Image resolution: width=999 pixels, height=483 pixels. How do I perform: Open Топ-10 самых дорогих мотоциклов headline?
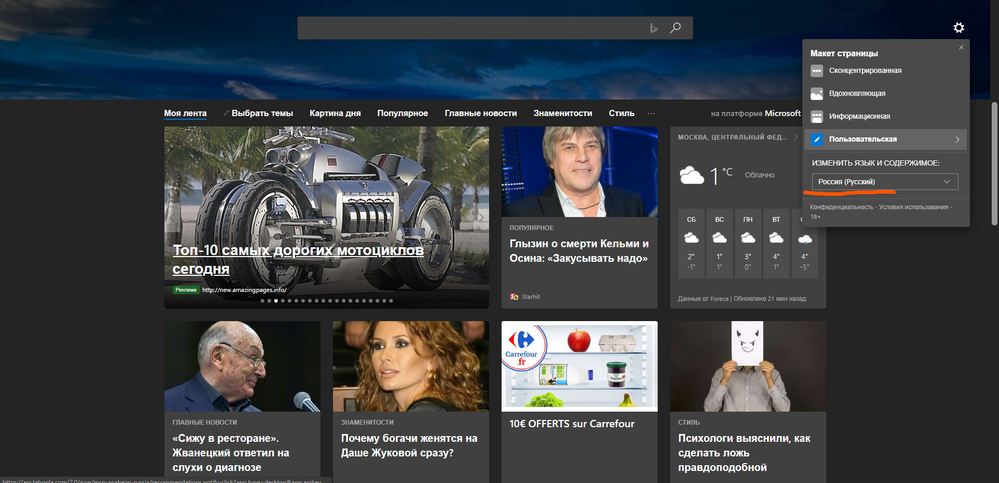(x=298, y=259)
